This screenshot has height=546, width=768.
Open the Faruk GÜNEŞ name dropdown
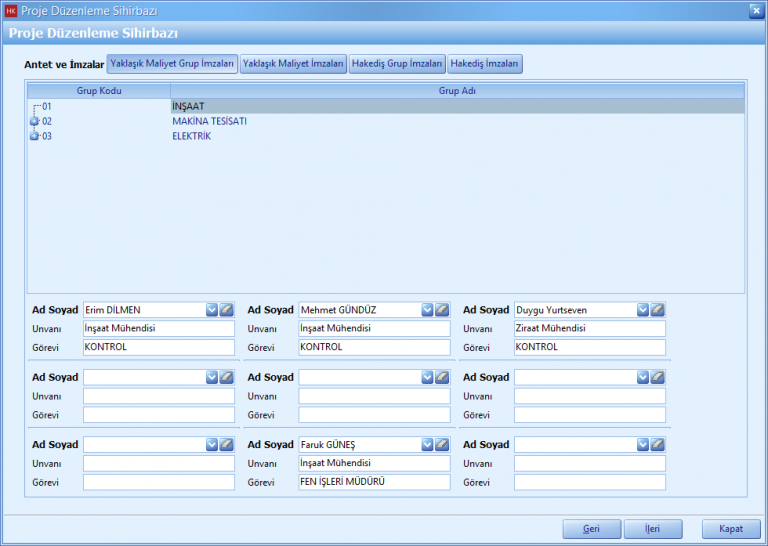[x=427, y=444]
